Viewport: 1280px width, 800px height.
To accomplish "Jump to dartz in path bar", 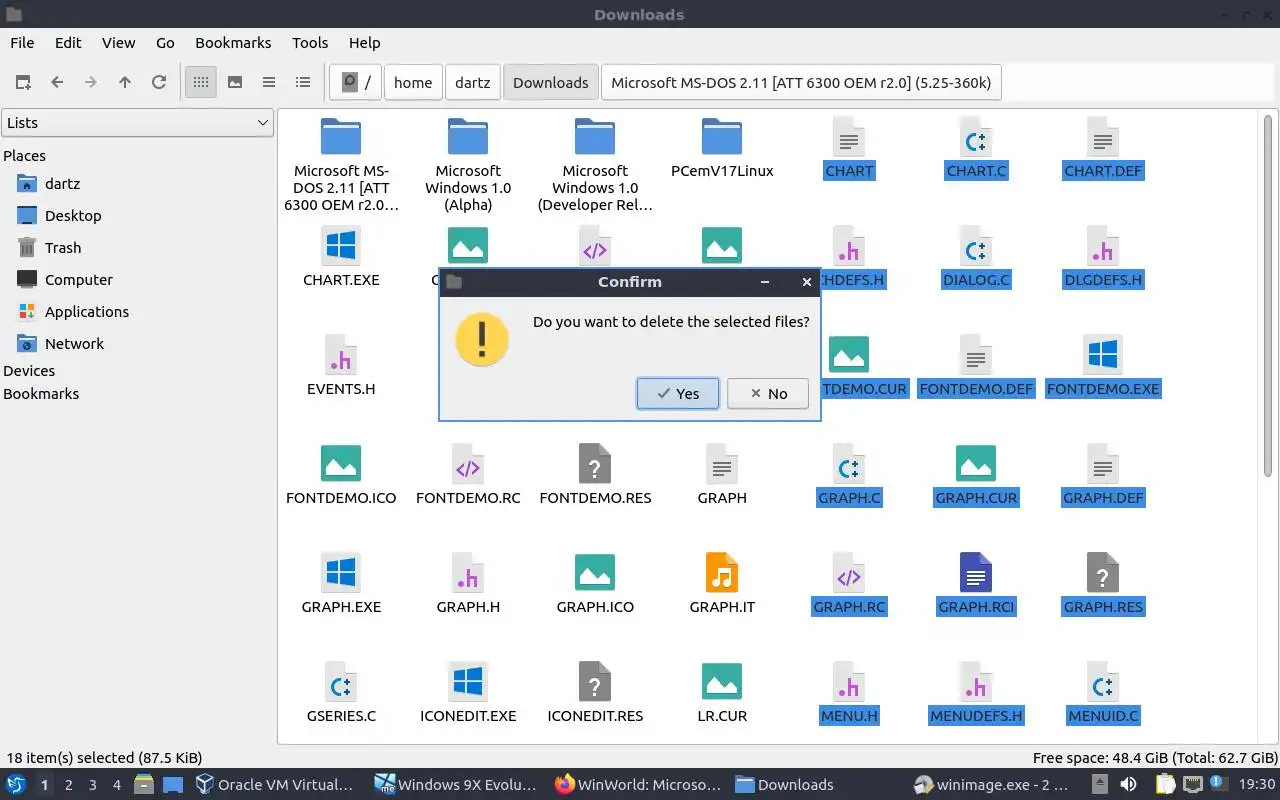I will 473,82.
